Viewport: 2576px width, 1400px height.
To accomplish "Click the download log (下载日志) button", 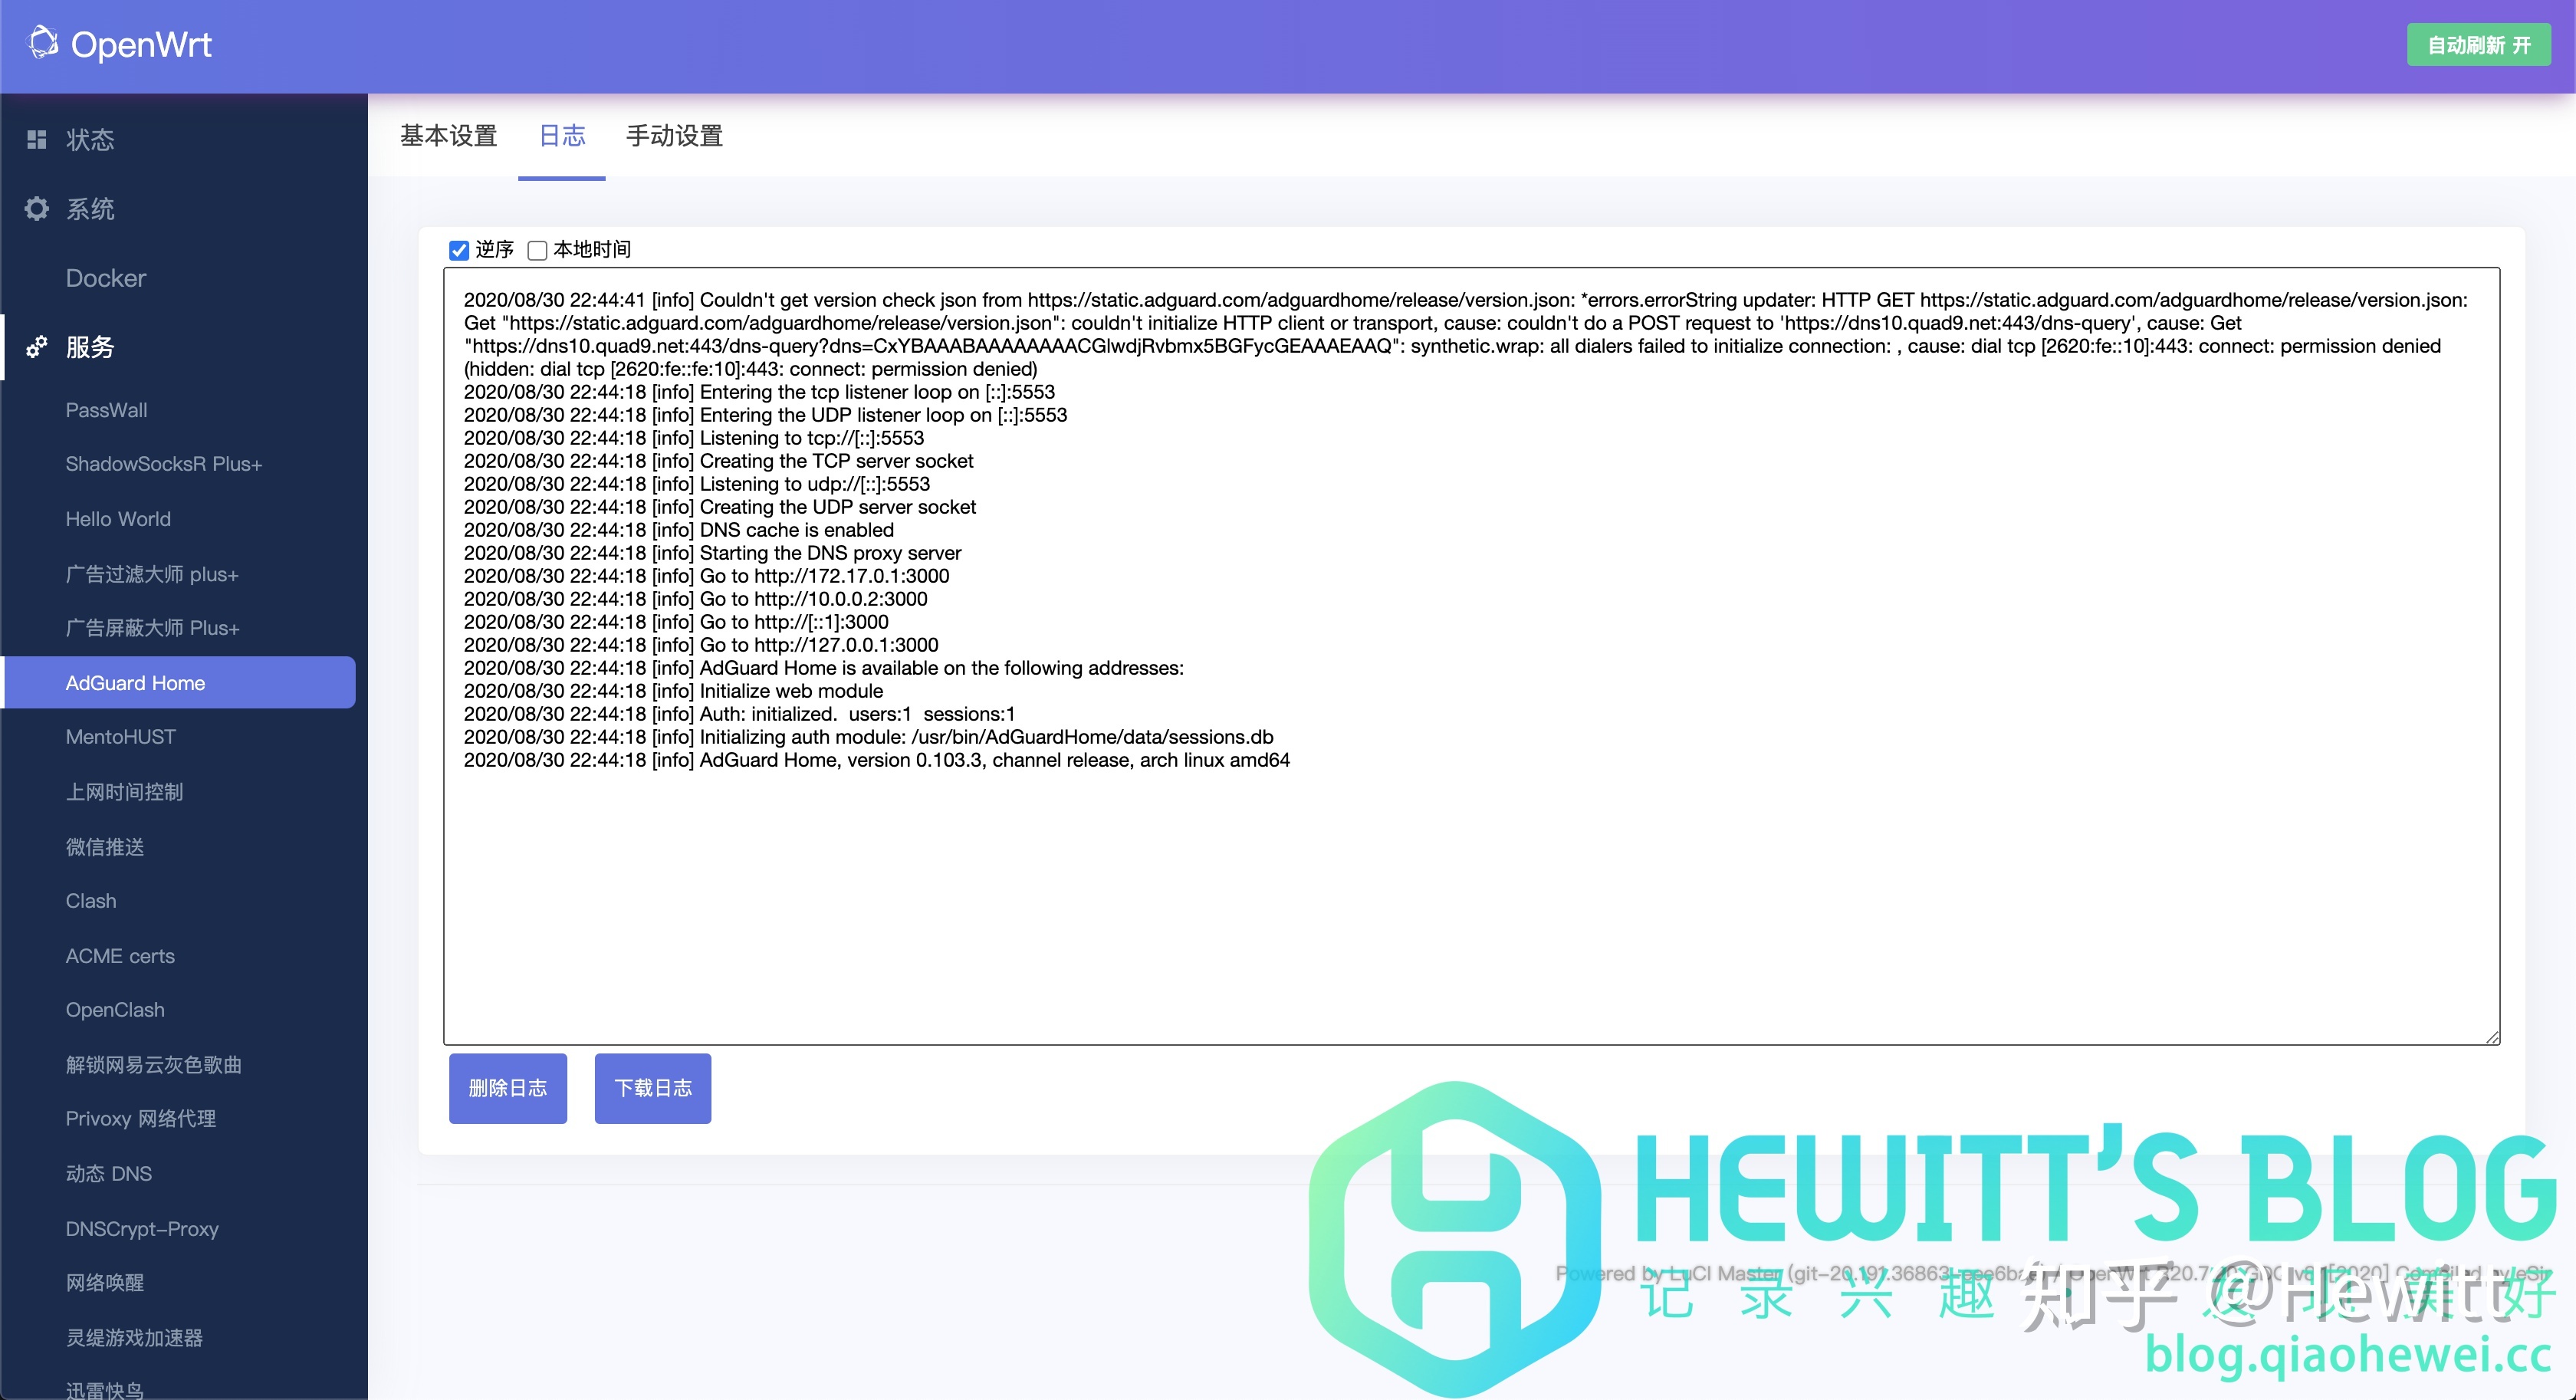I will [x=653, y=1088].
